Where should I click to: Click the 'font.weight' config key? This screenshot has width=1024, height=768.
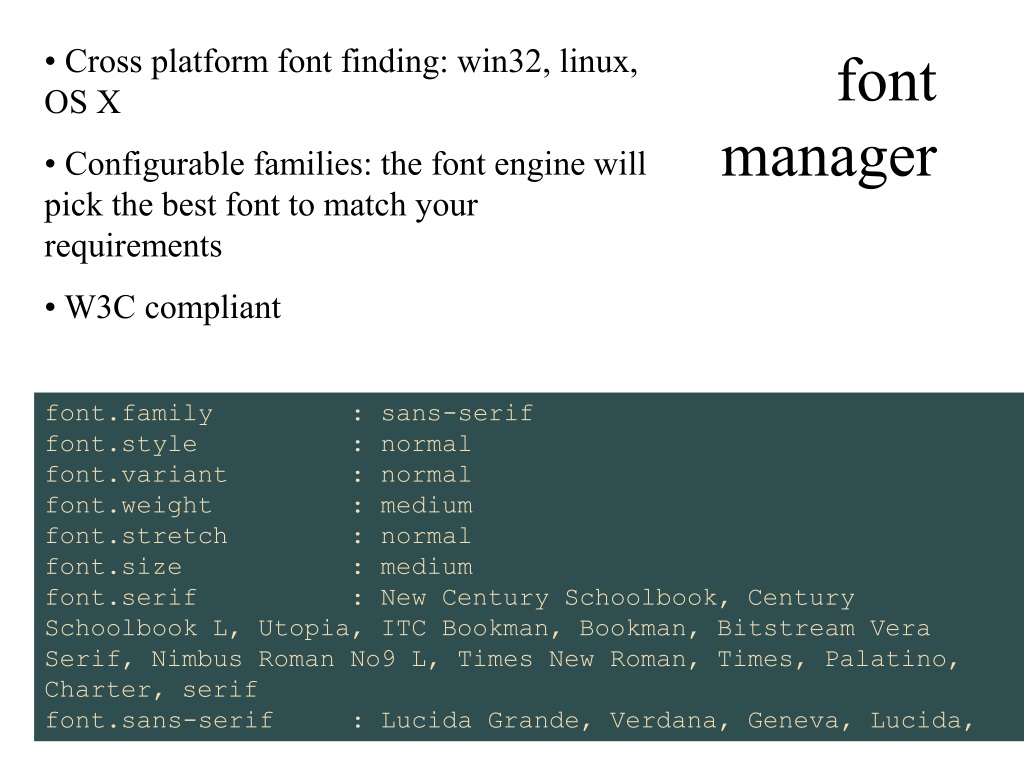click(129, 505)
